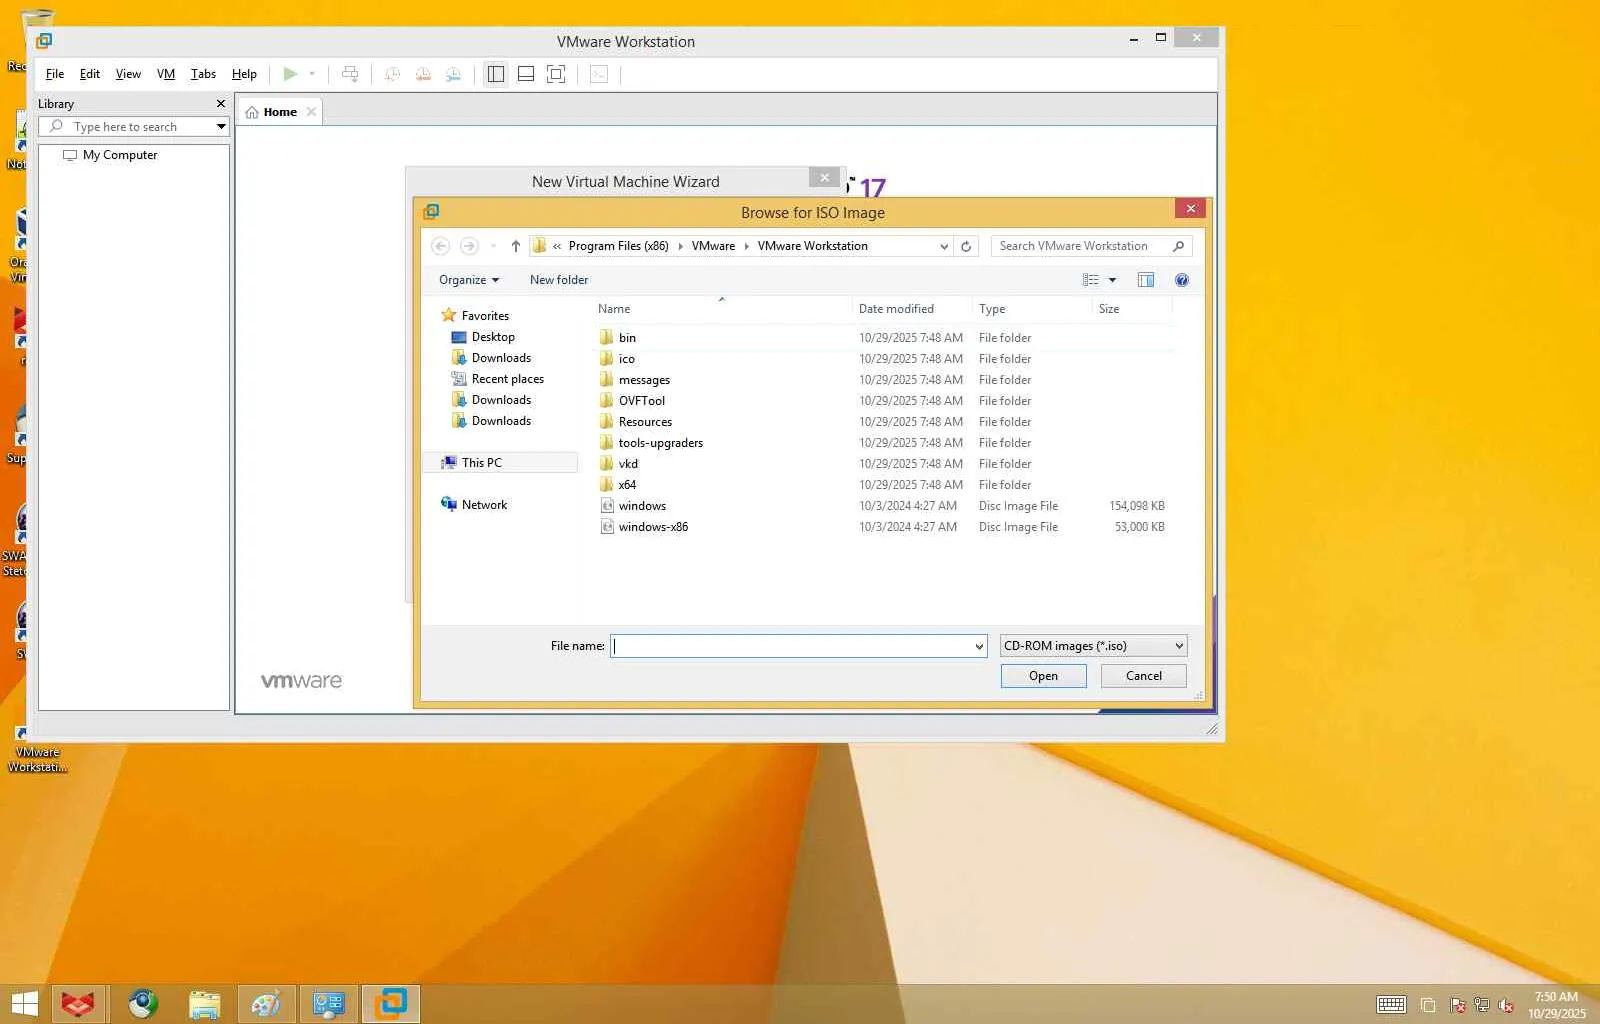1600x1024 pixels.
Task: Click the Change your view icon
Action: click(1090, 280)
